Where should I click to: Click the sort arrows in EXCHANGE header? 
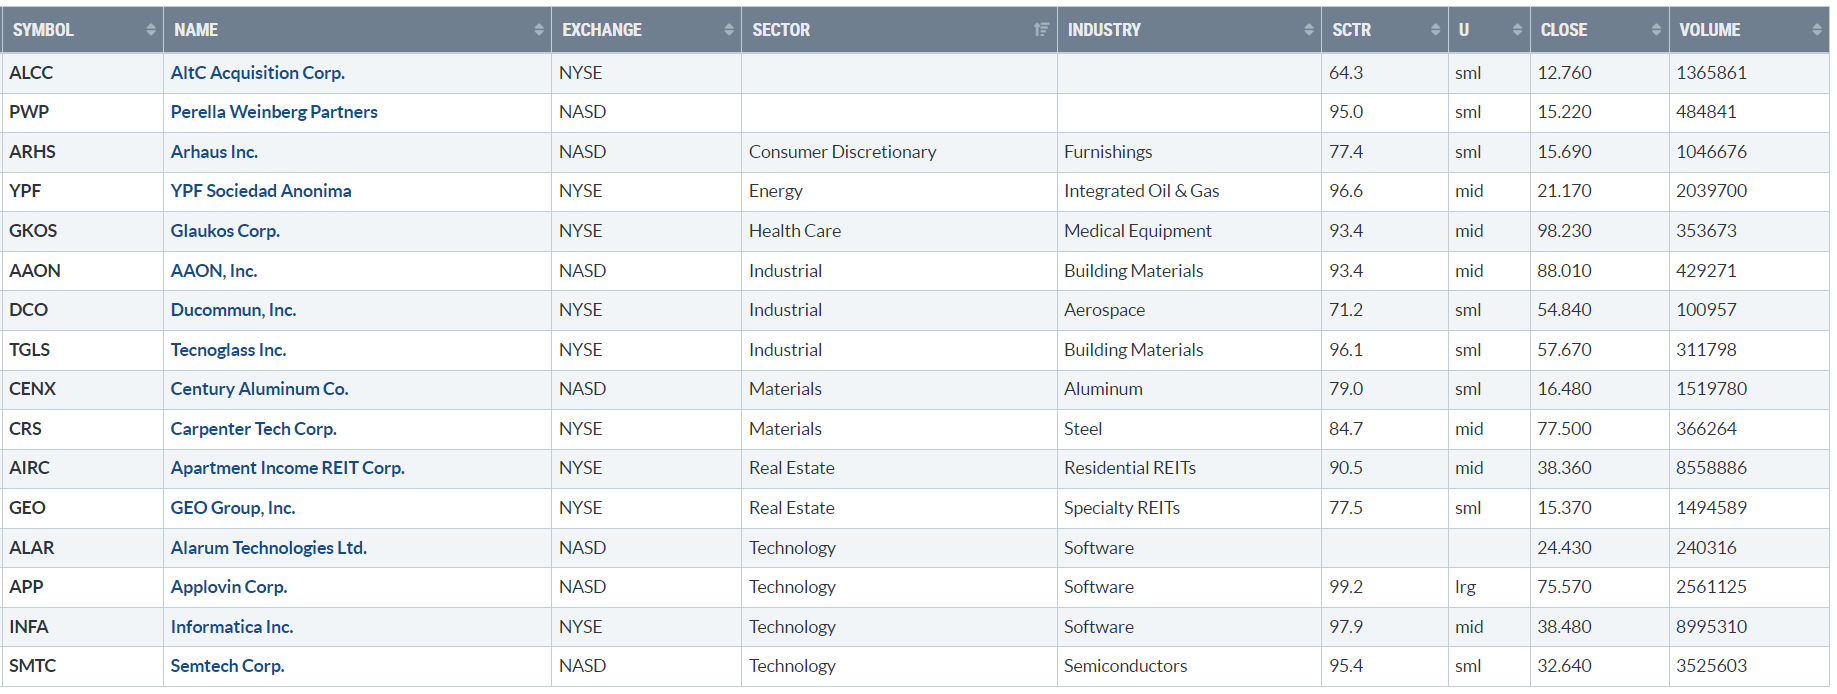pos(729,30)
